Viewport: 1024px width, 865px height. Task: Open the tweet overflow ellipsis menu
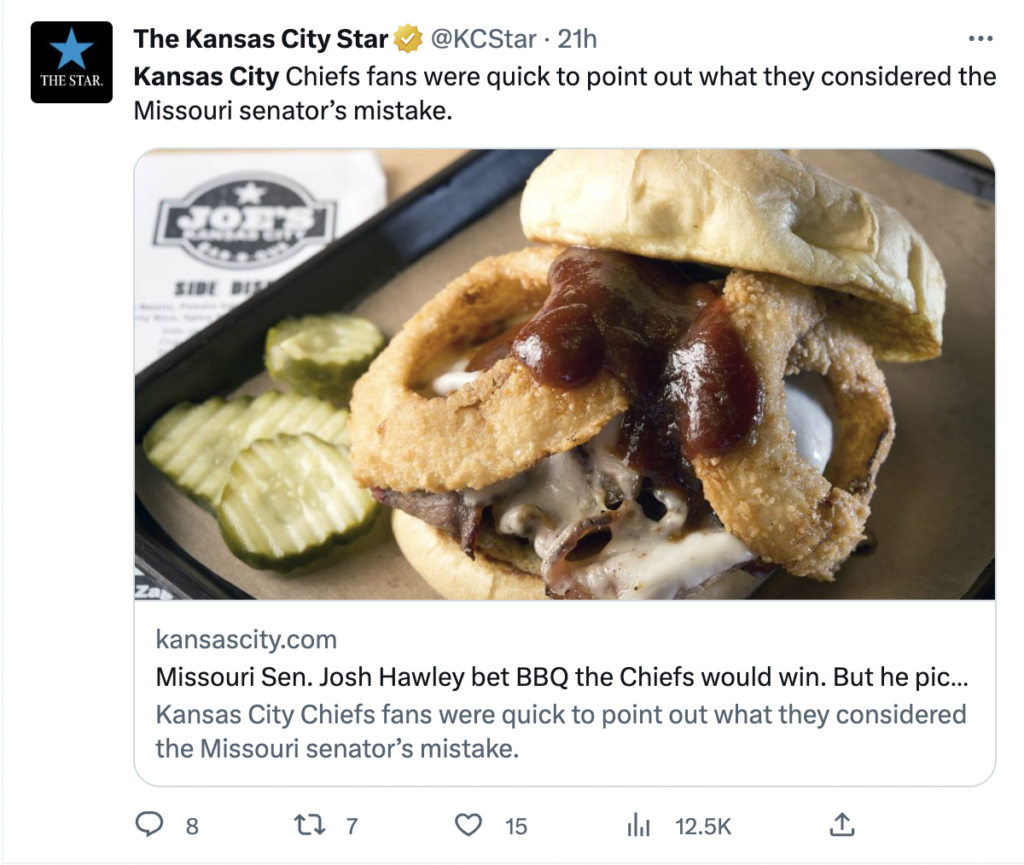click(x=981, y=37)
